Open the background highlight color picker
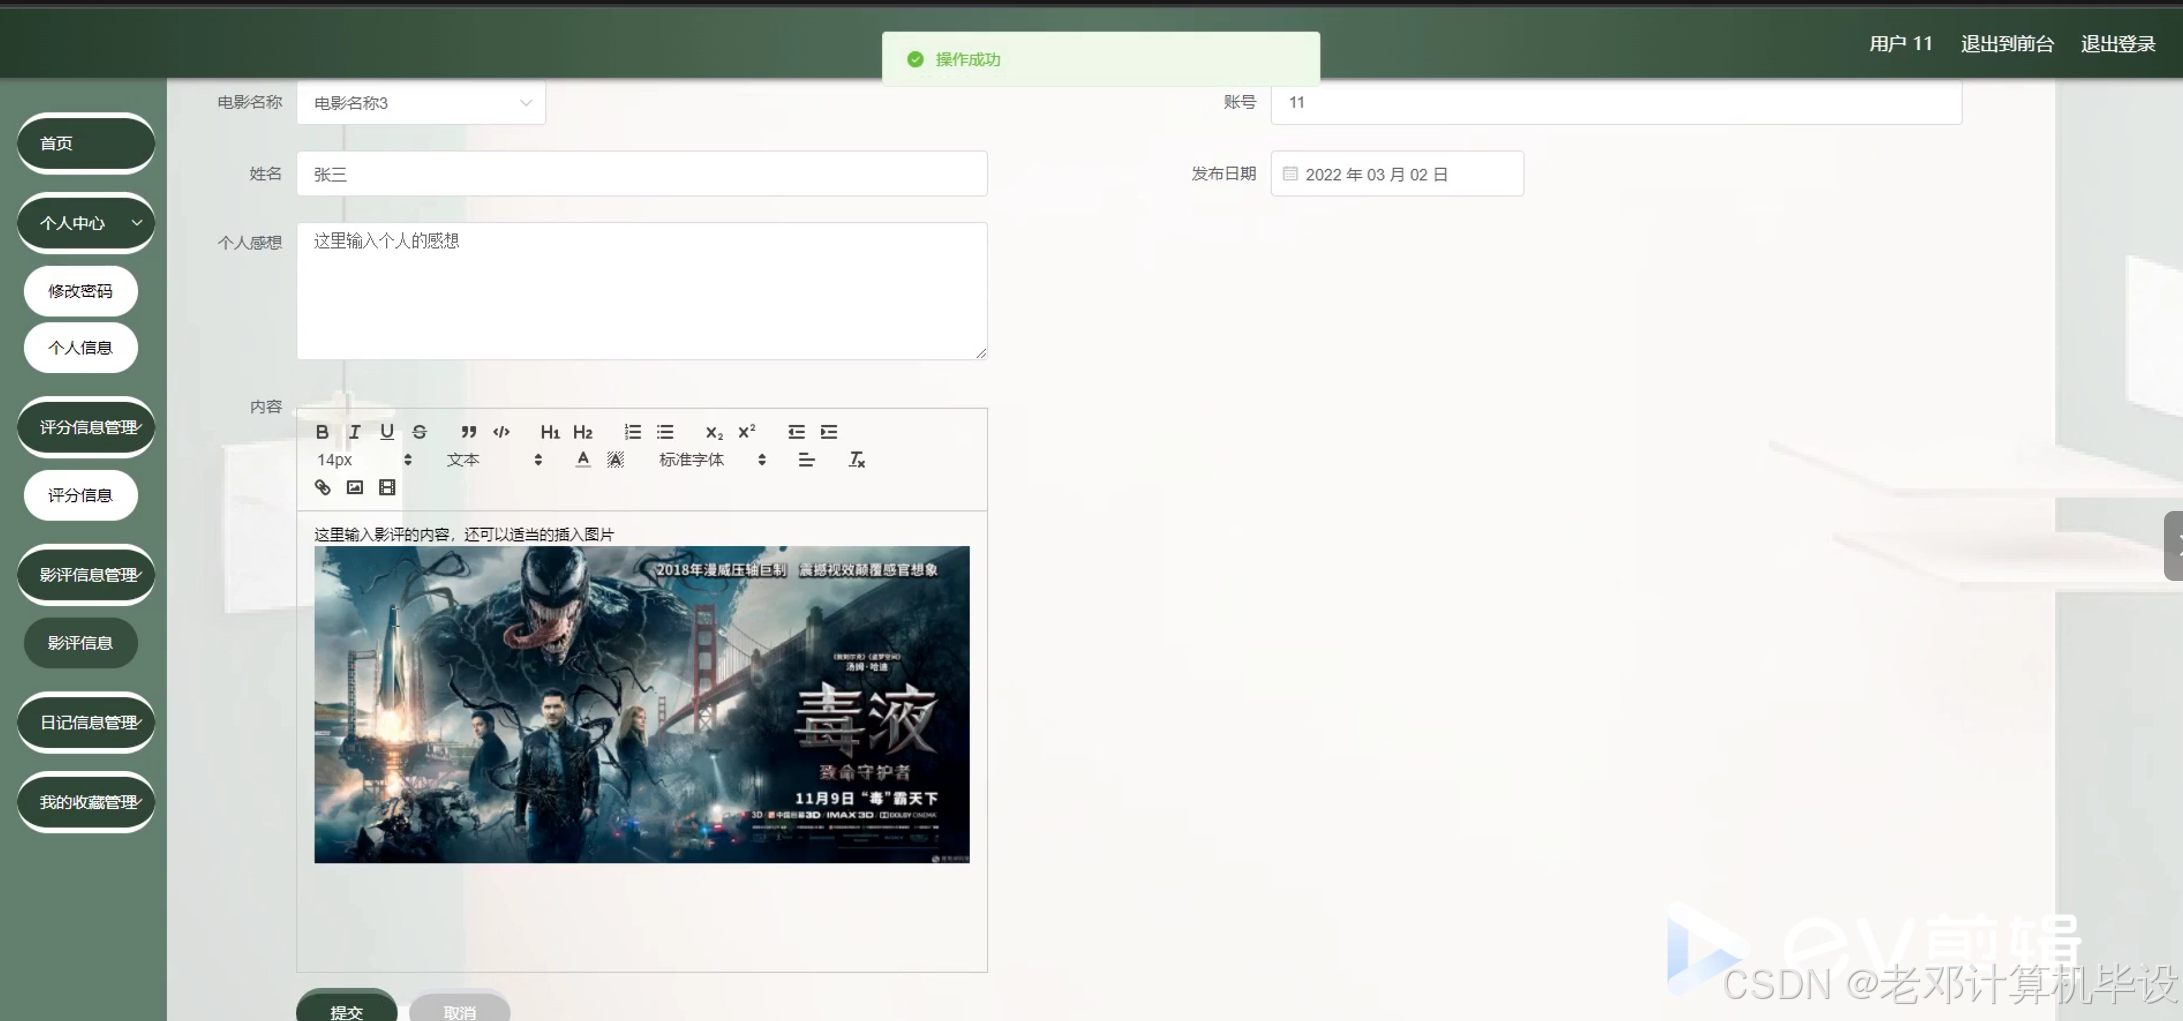Viewport: 2183px width, 1021px height. [615, 460]
